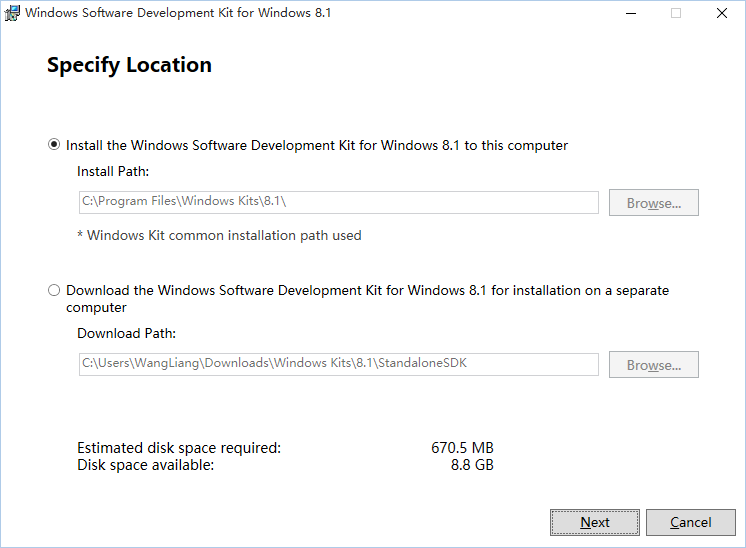Click the Specify Location heading
The width and height of the screenshot is (746, 548).
[129, 65]
